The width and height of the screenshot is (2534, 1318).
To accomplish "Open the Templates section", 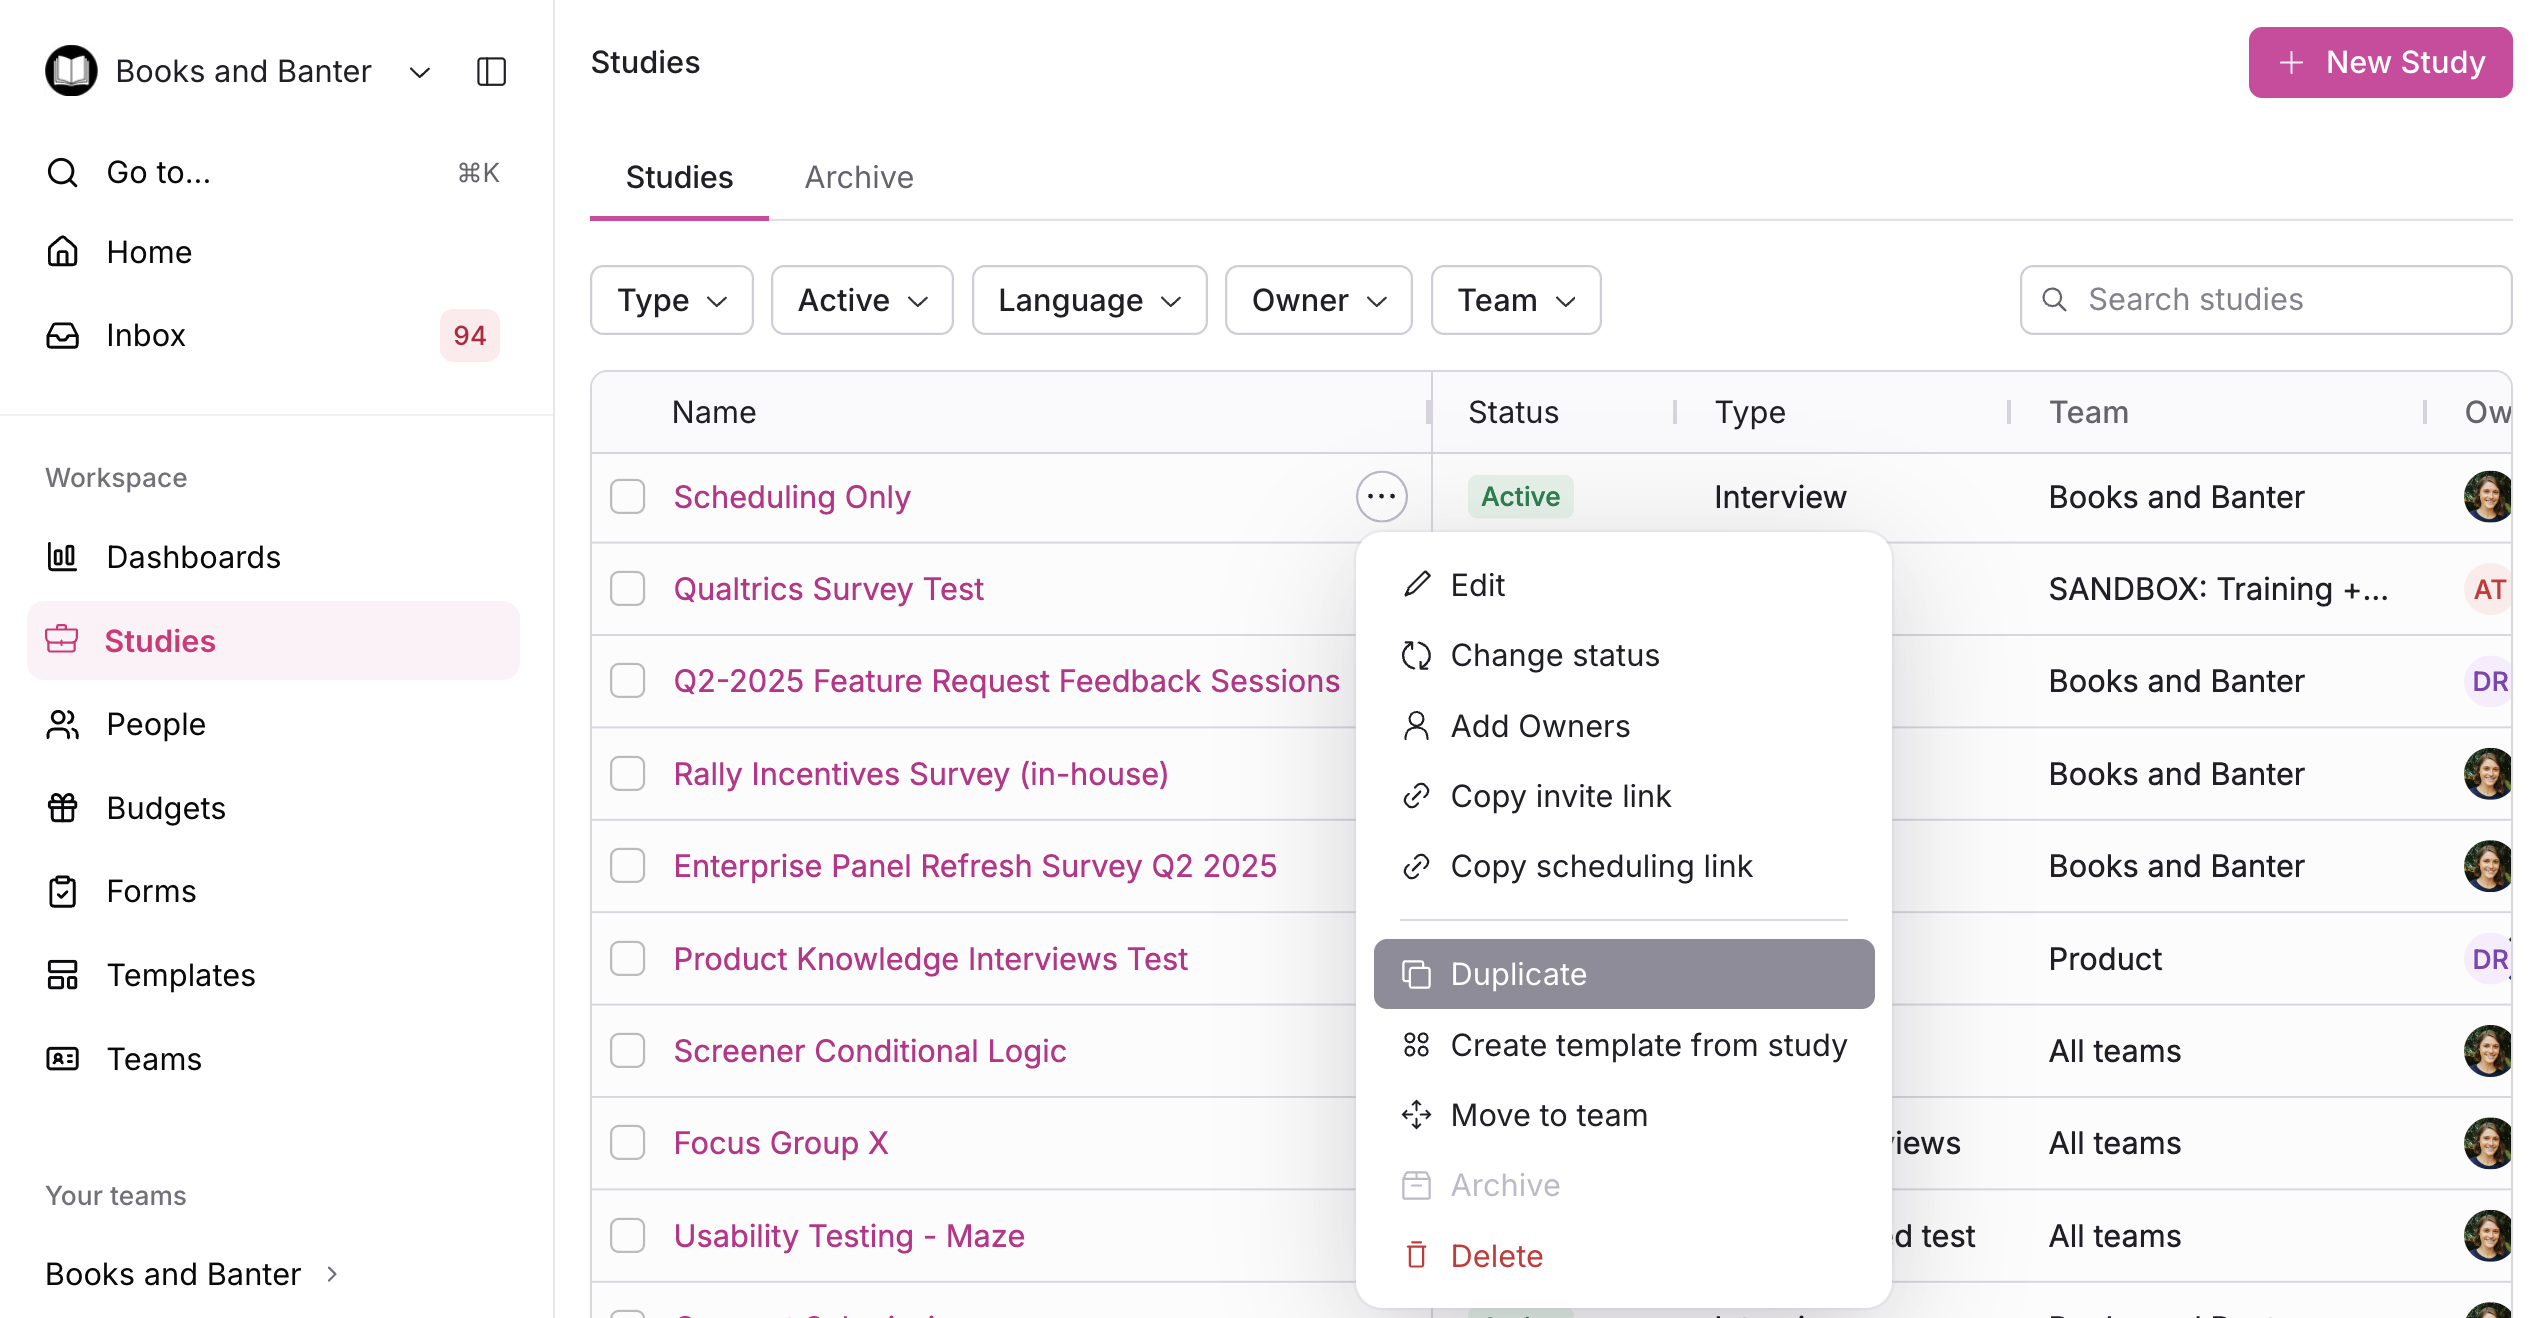I will [181, 975].
